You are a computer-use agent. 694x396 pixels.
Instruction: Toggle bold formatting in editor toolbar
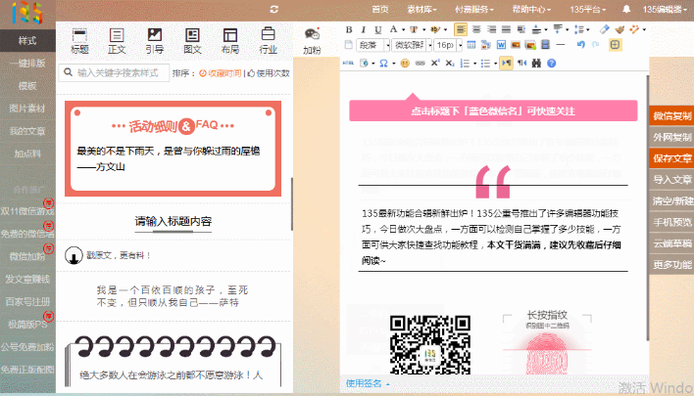349,30
